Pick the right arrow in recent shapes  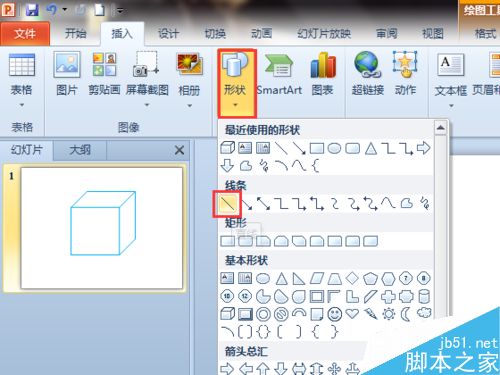tap(424, 148)
